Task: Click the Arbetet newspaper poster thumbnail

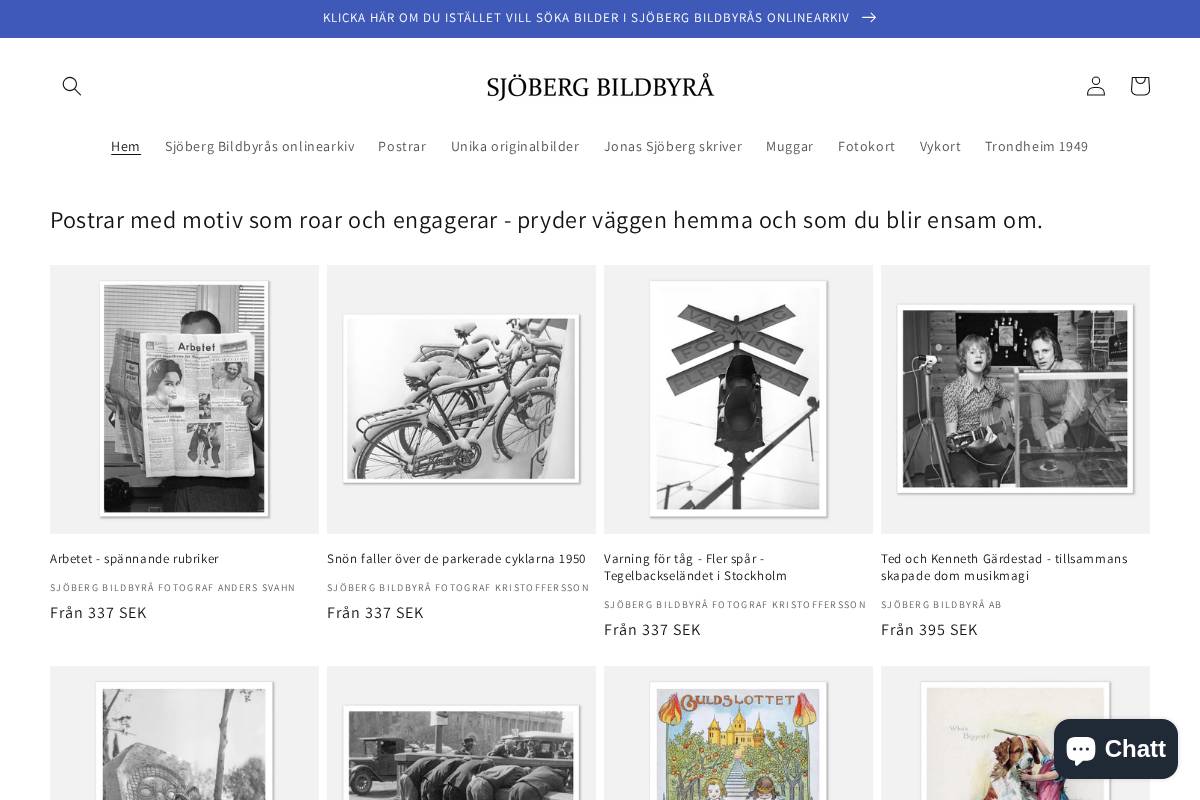Action: pos(184,399)
